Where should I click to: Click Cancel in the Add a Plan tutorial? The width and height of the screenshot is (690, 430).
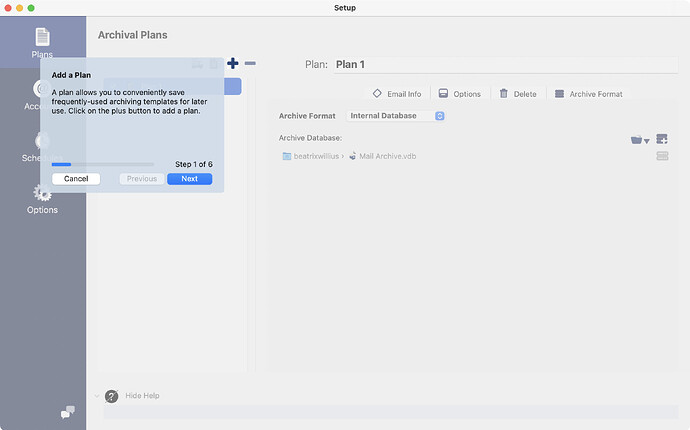click(x=76, y=179)
